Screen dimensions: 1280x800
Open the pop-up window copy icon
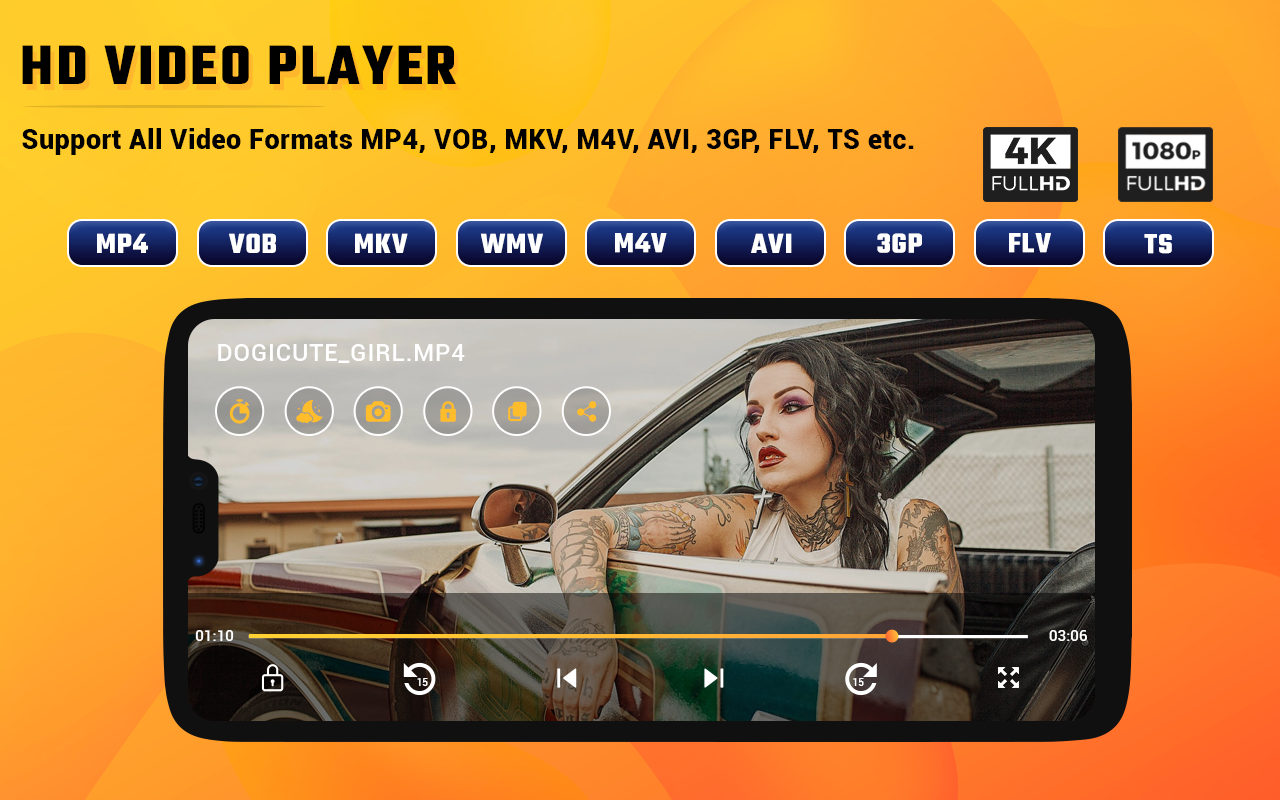[517, 411]
